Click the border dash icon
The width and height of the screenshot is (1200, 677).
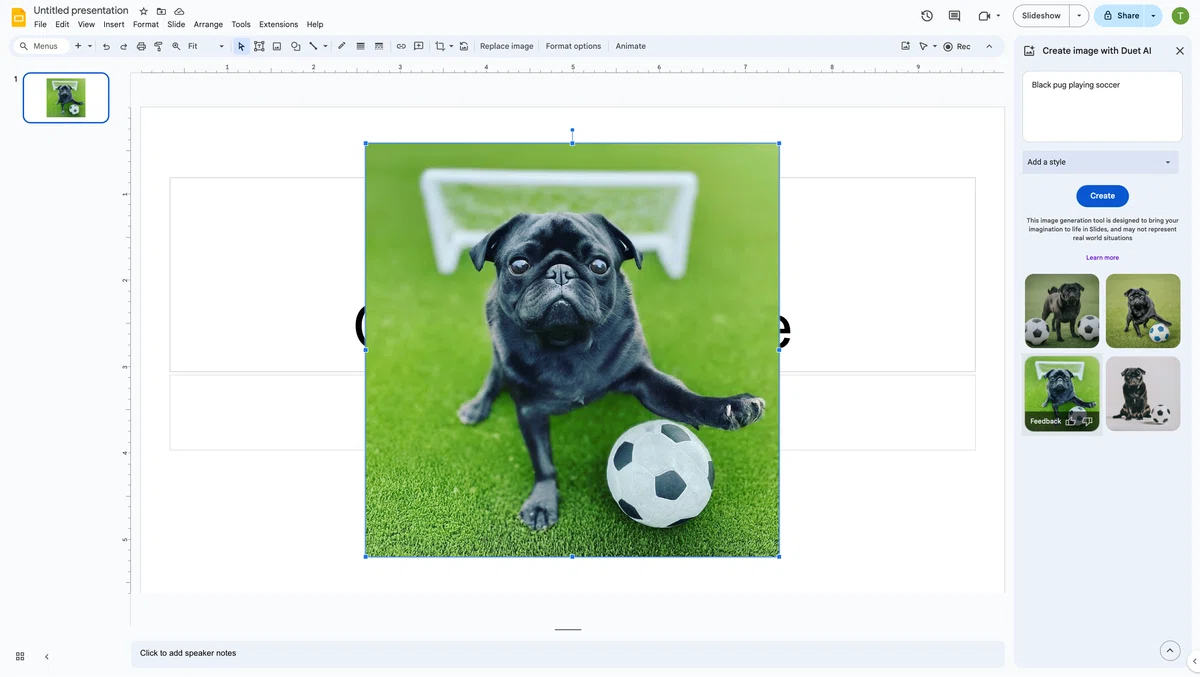click(x=378, y=46)
